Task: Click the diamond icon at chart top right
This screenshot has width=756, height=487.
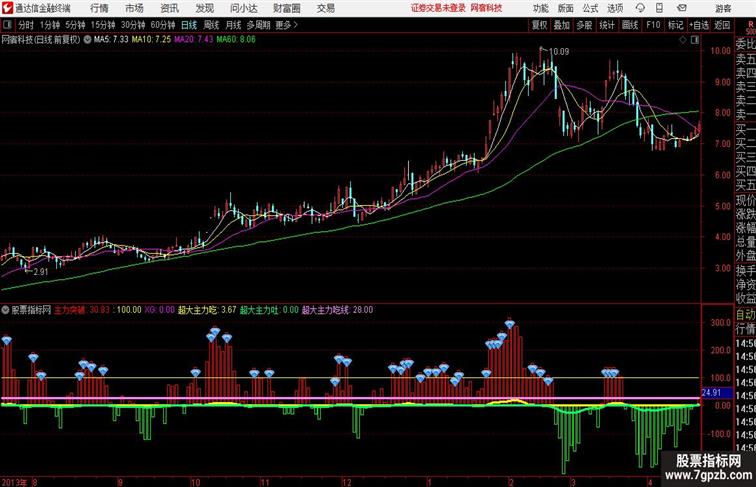Action: tap(683, 41)
